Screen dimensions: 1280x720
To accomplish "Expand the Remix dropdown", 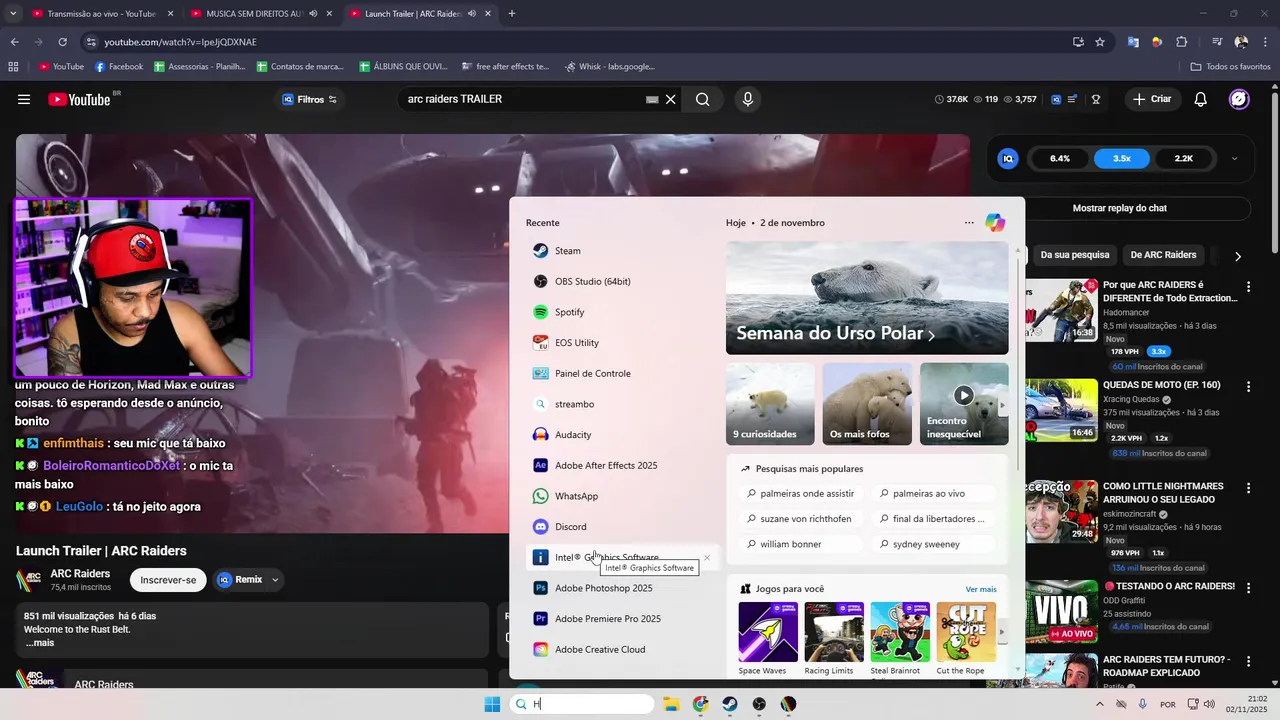I will coord(275,580).
